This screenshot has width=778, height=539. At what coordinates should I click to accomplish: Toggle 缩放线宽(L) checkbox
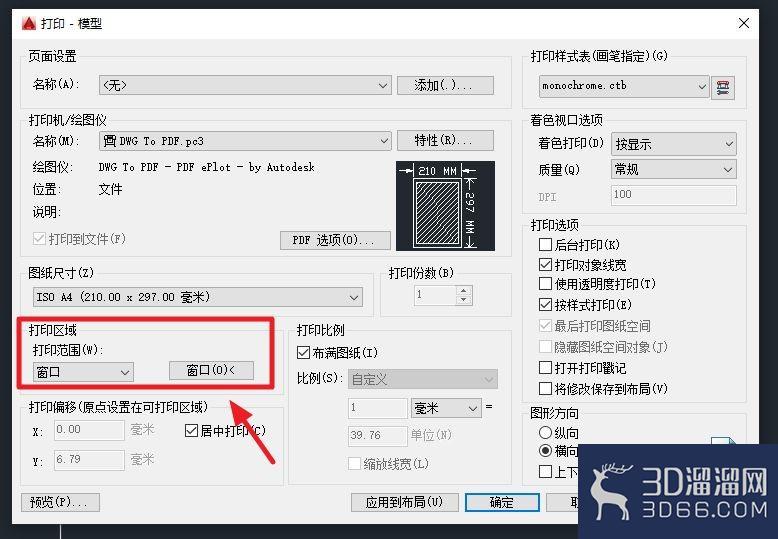[354, 464]
